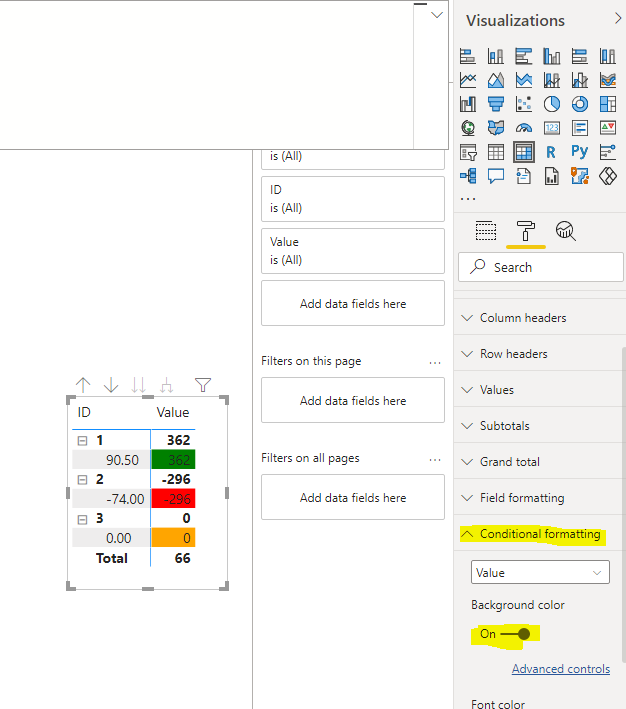
Task: Expand the Field formatting section
Action: click(x=540, y=498)
